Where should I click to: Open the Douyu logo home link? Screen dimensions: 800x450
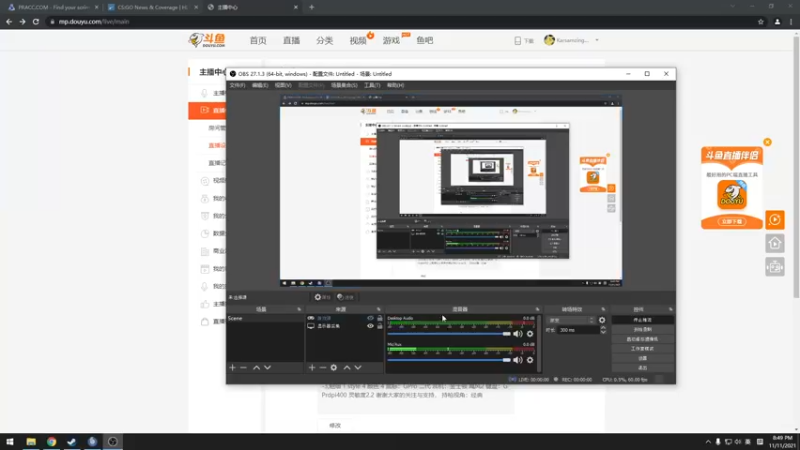[207, 40]
